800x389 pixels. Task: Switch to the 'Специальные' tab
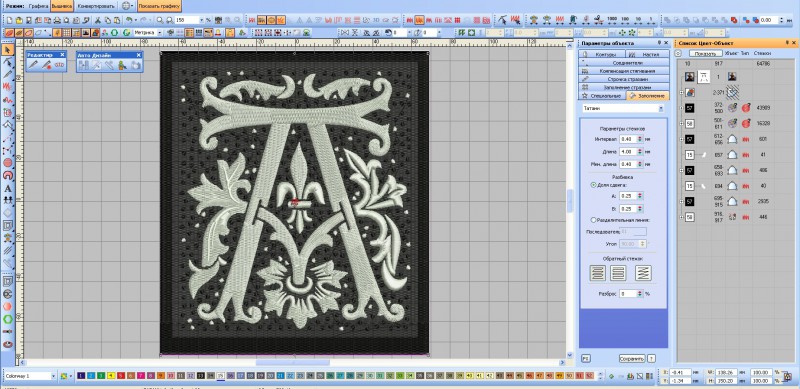click(x=602, y=95)
